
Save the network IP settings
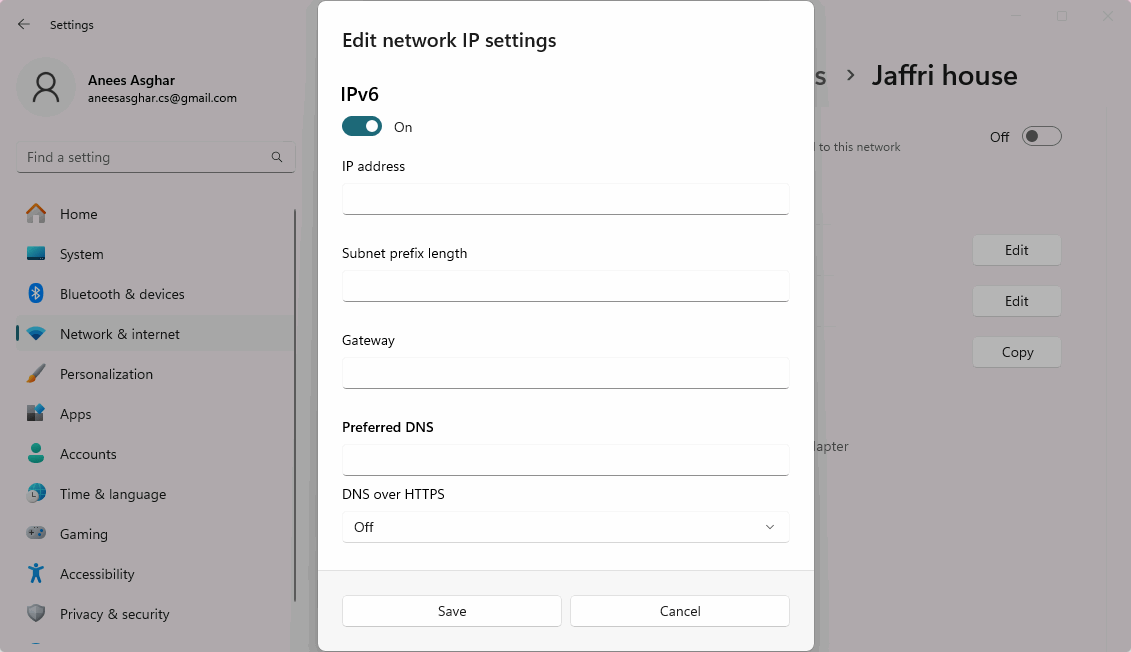tap(452, 611)
